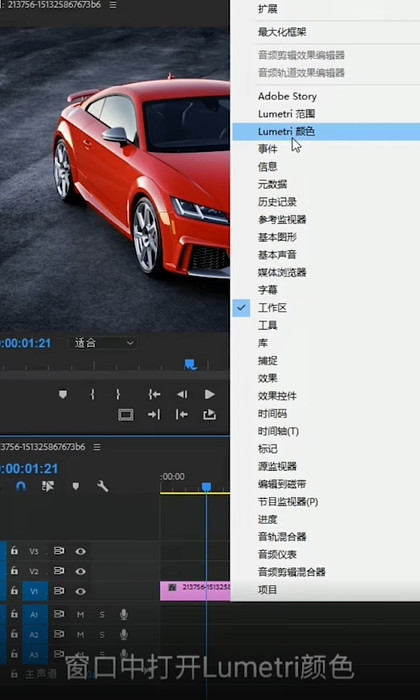Screen dimensions: 420x700
Task: Toggle lock on track V1
Action: (14, 591)
